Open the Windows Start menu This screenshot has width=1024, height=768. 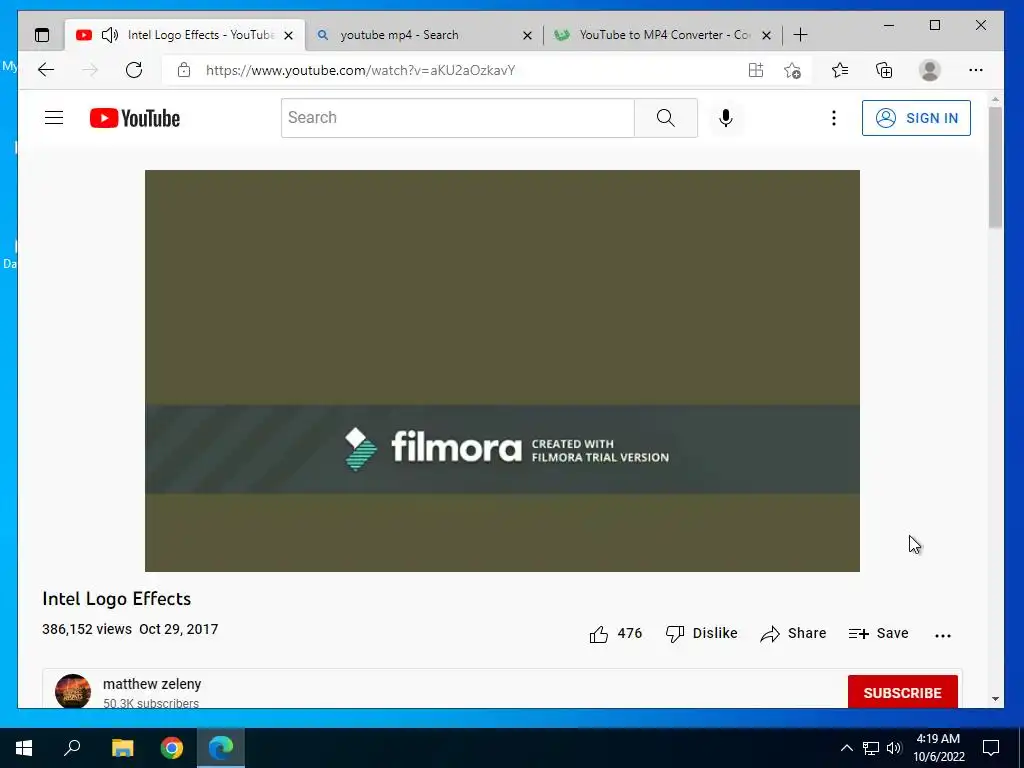pyautogui.click(x=24, y=748)
